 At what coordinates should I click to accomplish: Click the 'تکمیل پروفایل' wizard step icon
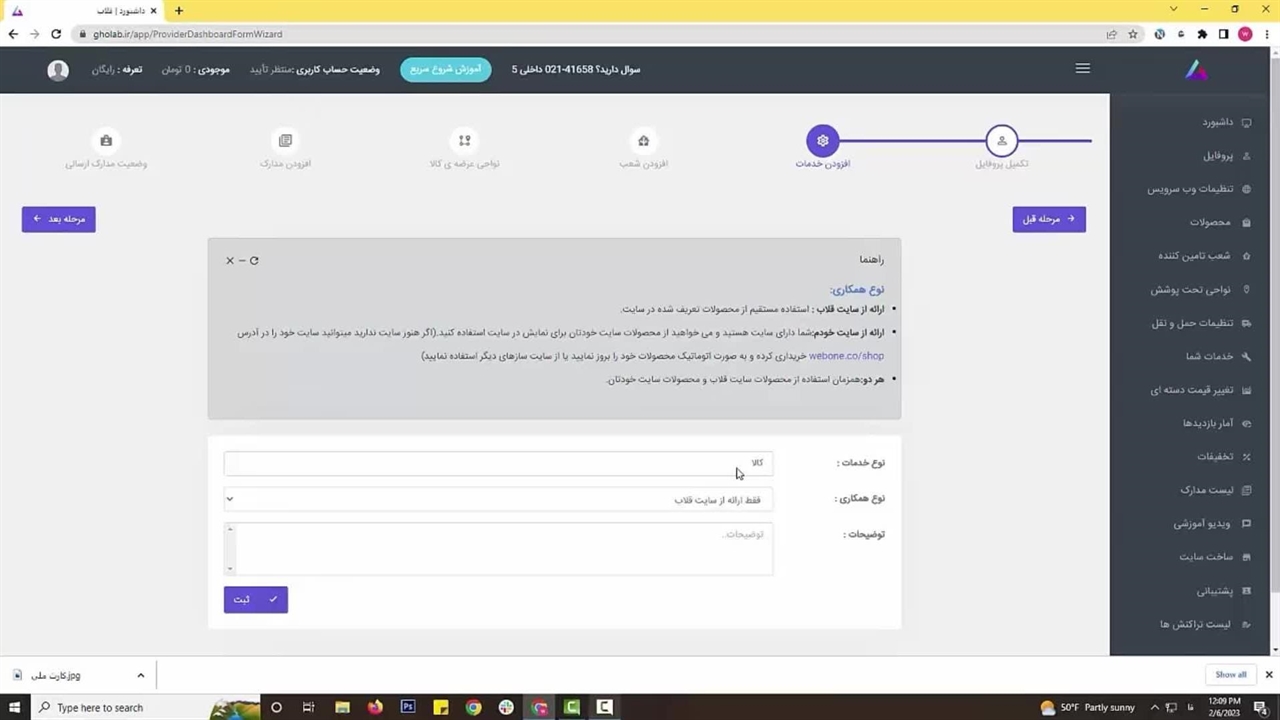tap(1001, 141)
